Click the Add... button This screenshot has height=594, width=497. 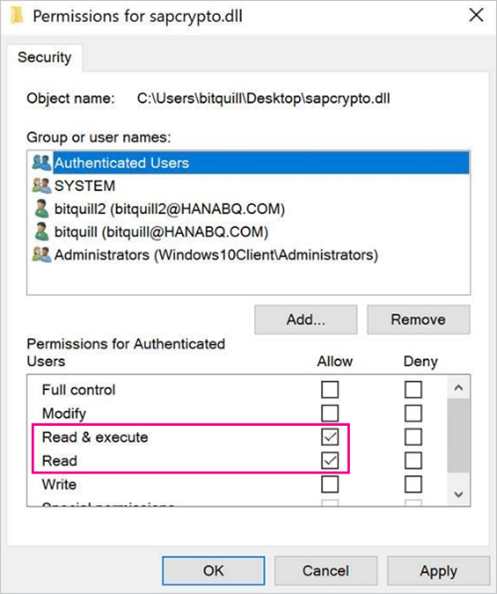point(306,319)
